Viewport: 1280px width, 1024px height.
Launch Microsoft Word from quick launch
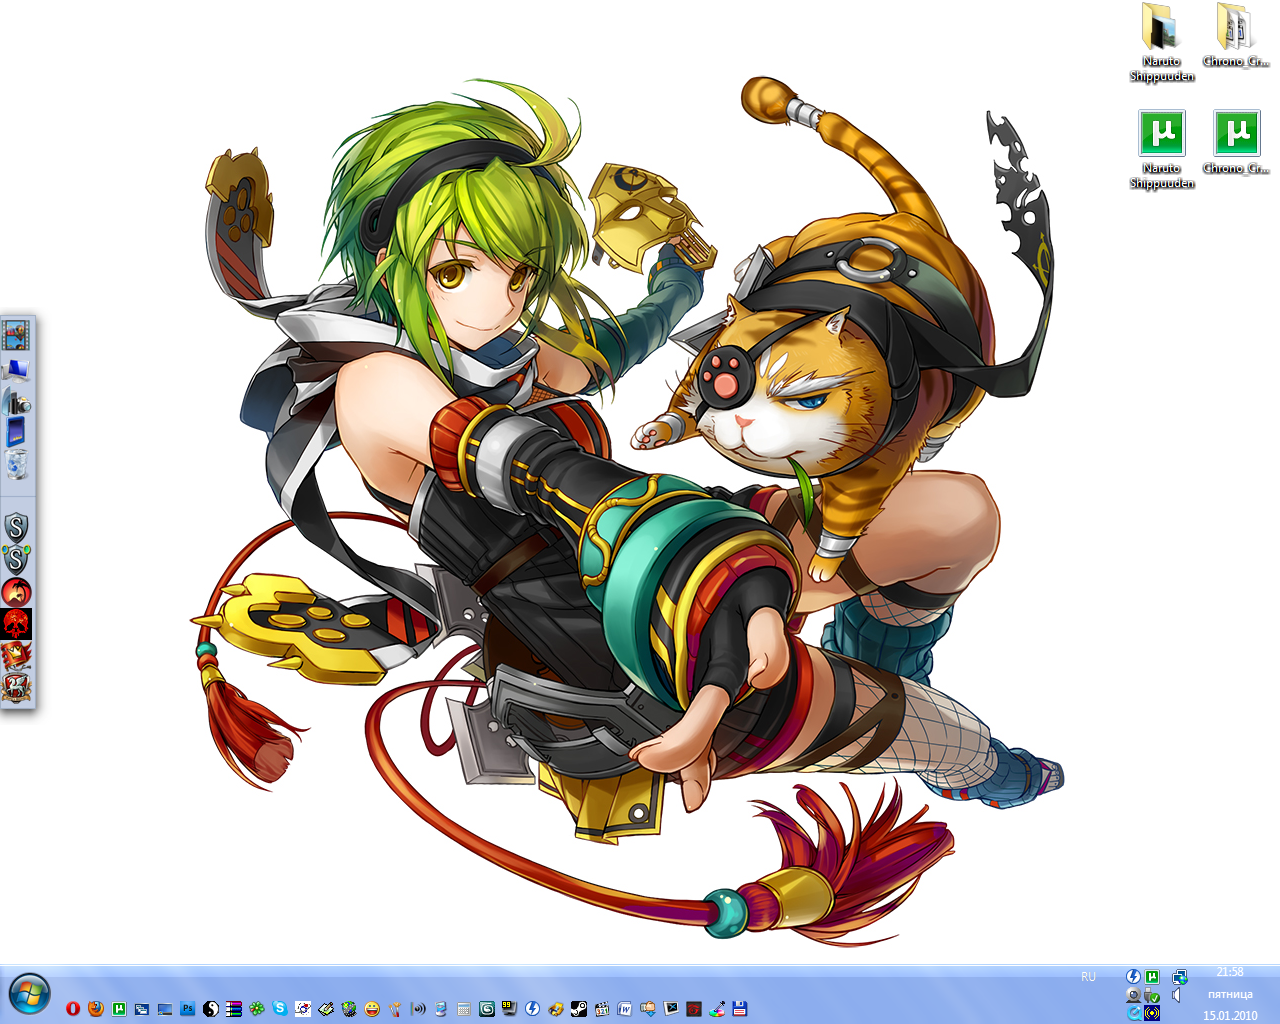(624, 1009)
